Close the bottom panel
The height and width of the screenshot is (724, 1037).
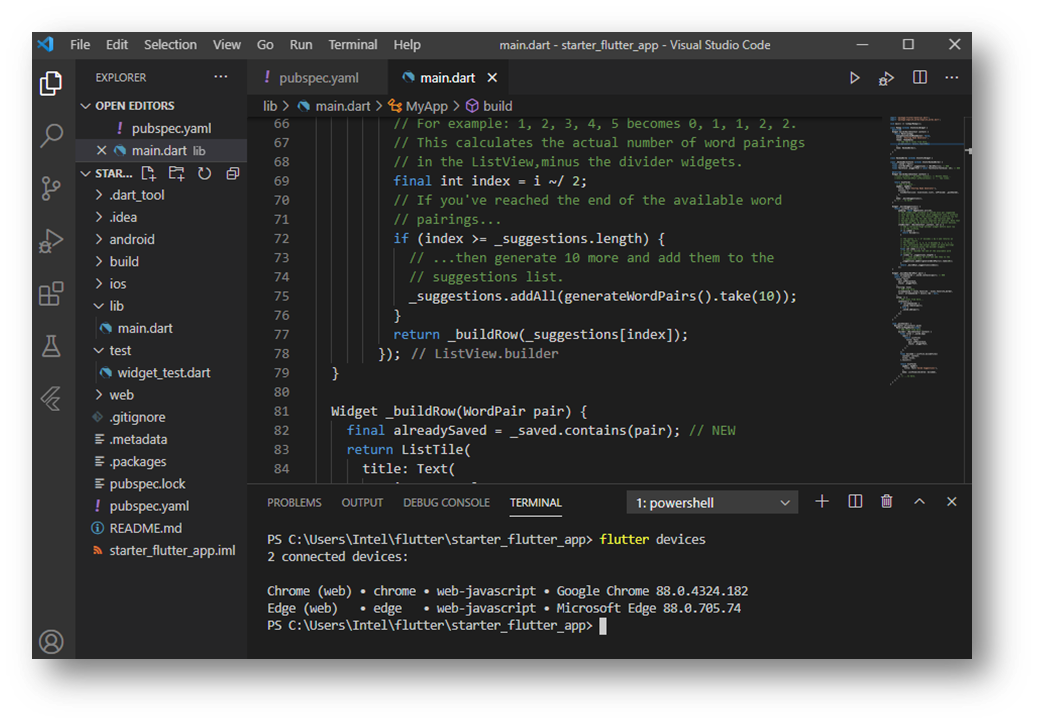[952, 501]
